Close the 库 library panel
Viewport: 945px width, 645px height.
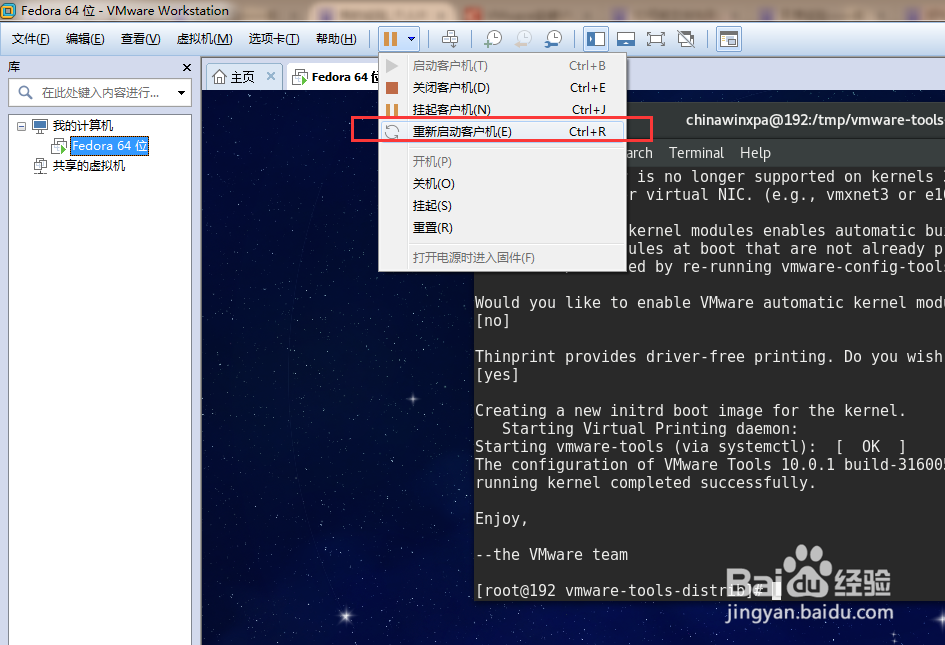pos(186,68)
